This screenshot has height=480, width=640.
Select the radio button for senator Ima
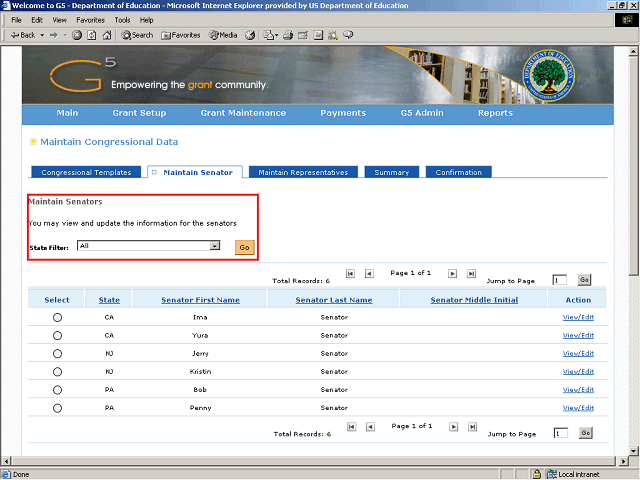(57, 317)
